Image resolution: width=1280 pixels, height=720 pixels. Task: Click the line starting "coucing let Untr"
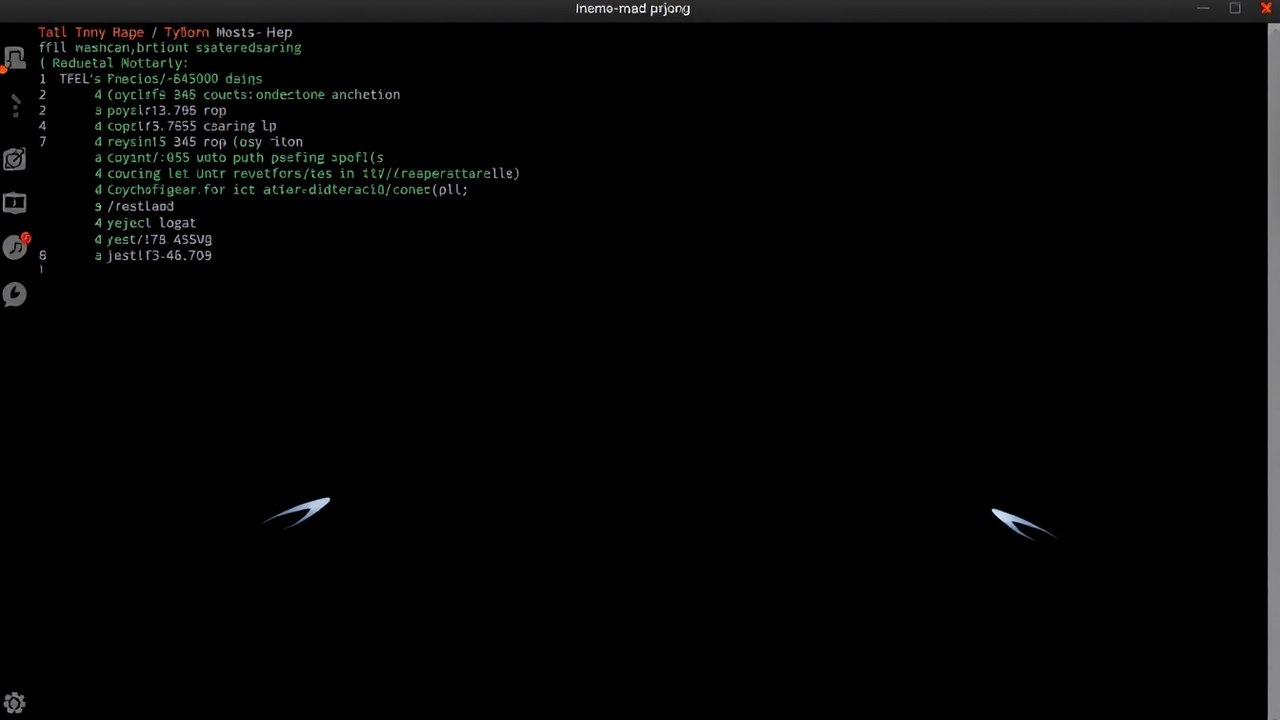[x=307, y=173]
